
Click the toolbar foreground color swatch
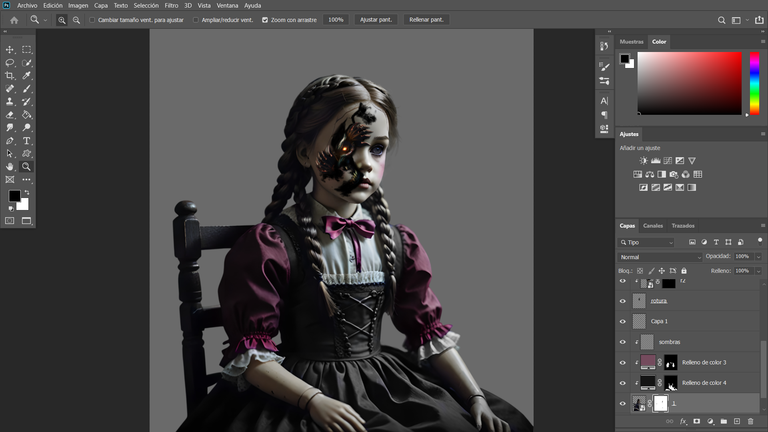(x=14, y=196)
